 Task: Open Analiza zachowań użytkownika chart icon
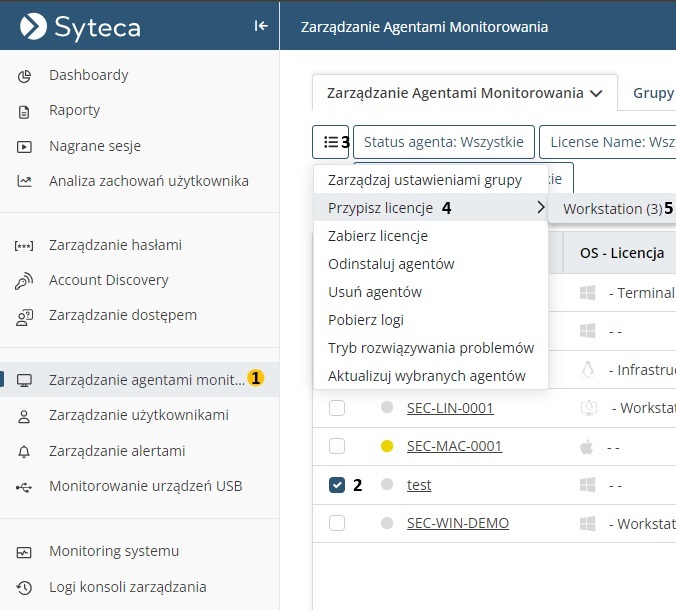click(25, 182)
